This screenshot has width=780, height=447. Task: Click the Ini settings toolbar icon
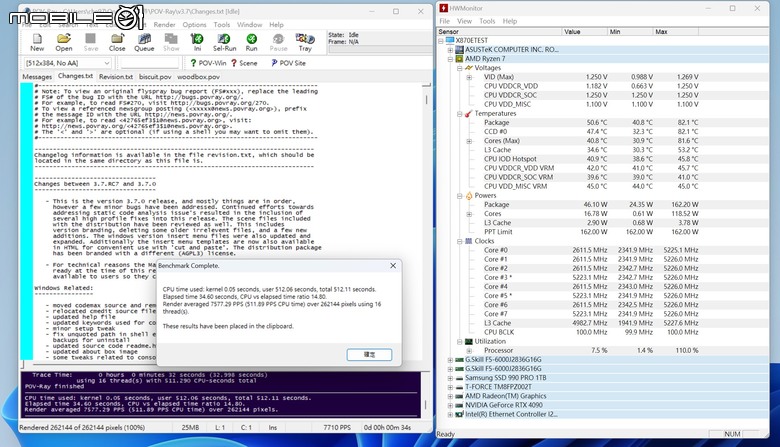tap(197, 42)
